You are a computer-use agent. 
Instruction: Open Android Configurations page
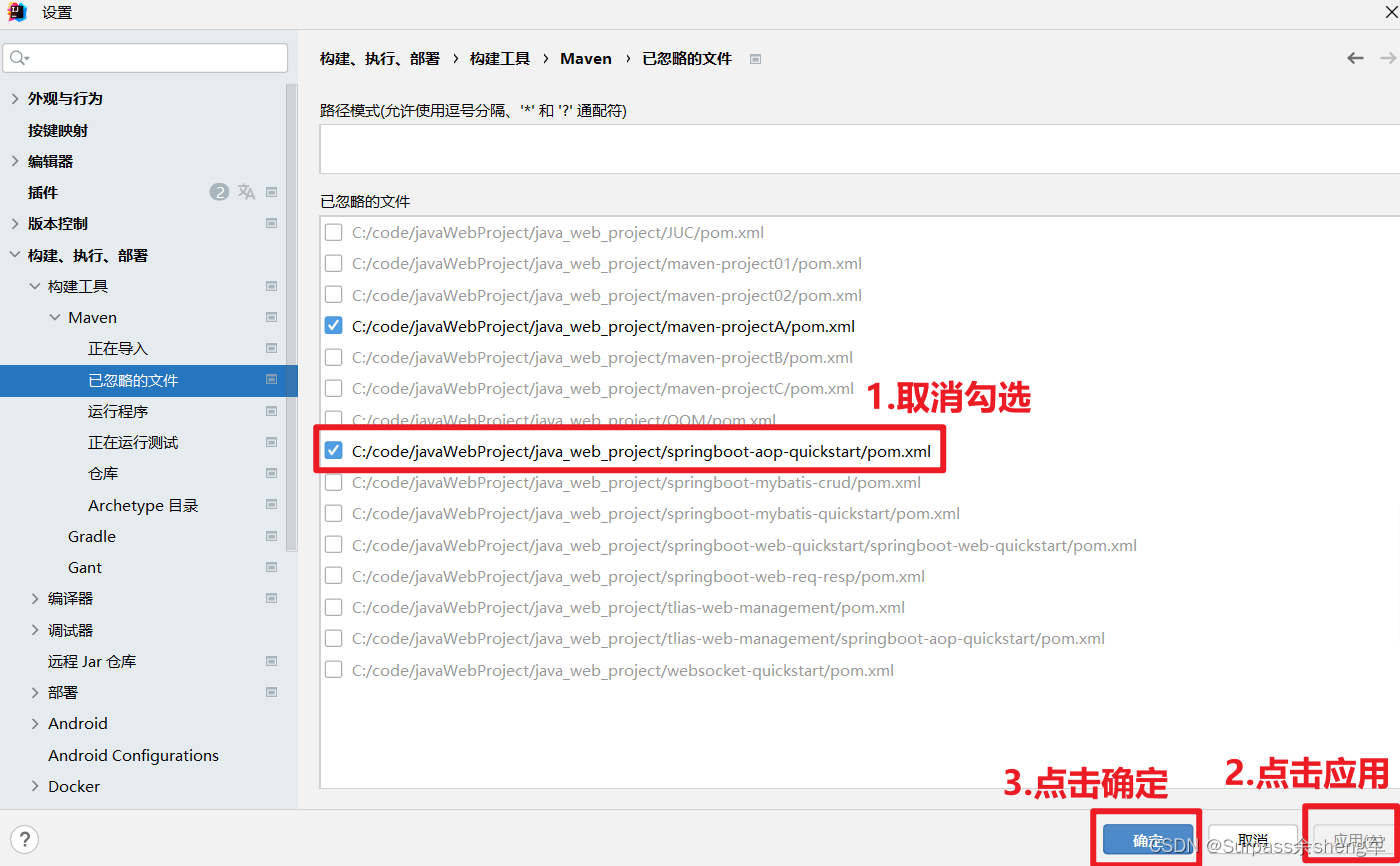point(133,755)
